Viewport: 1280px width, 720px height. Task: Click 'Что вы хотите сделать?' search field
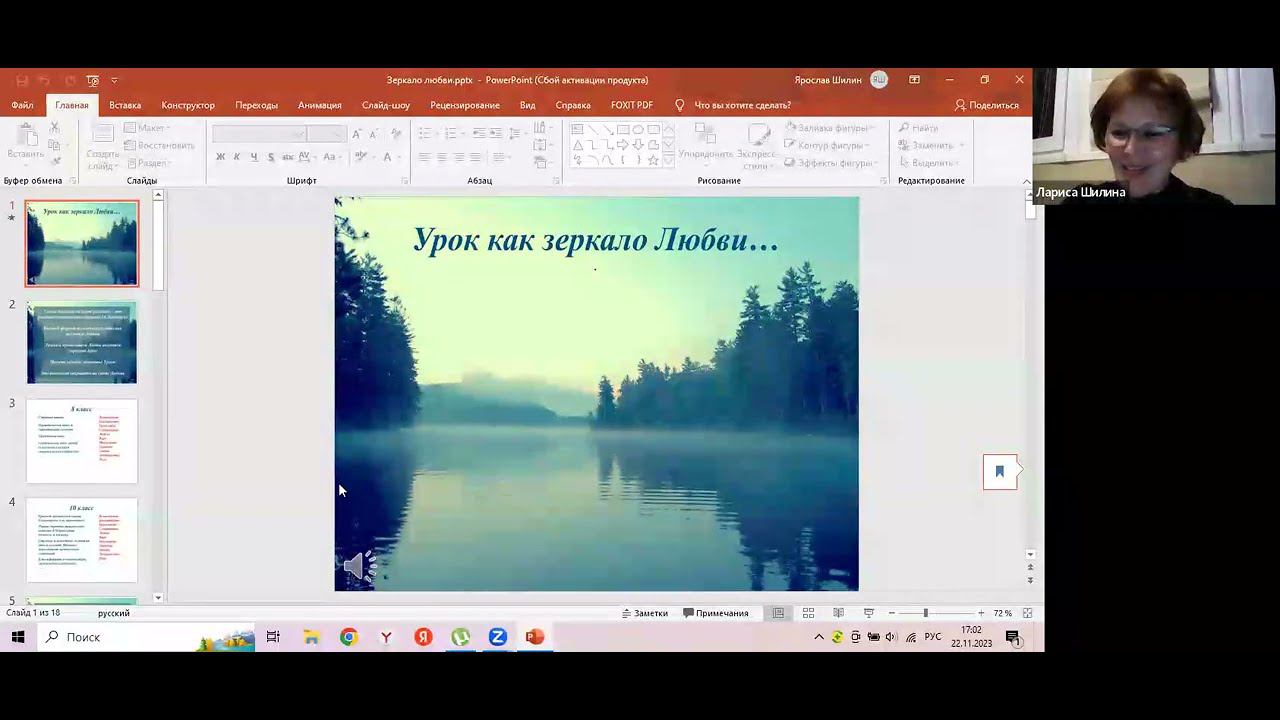[742, 105]
